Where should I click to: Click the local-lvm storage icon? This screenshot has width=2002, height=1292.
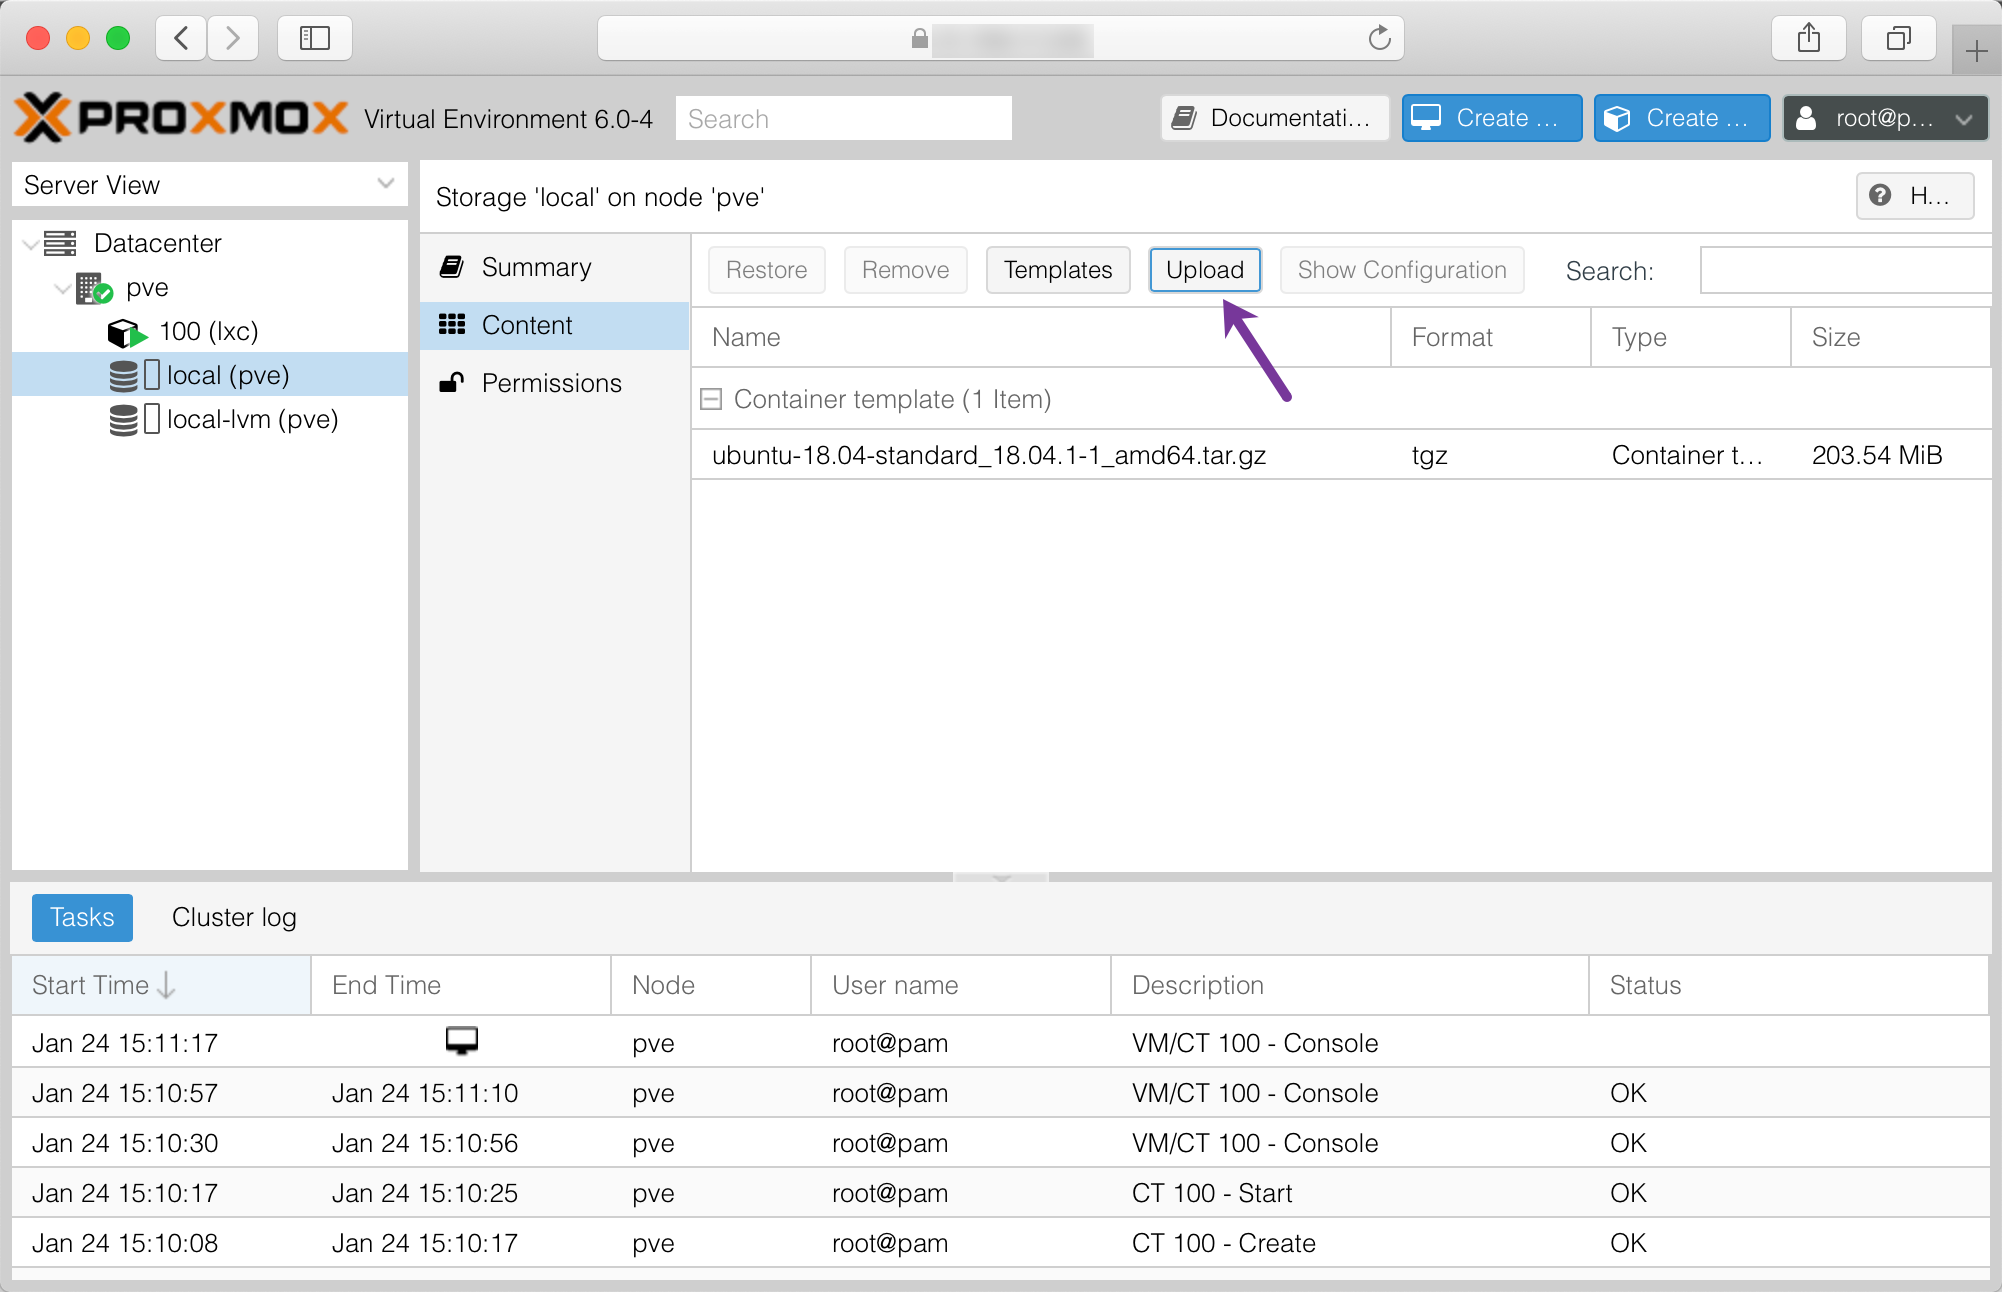124,420
